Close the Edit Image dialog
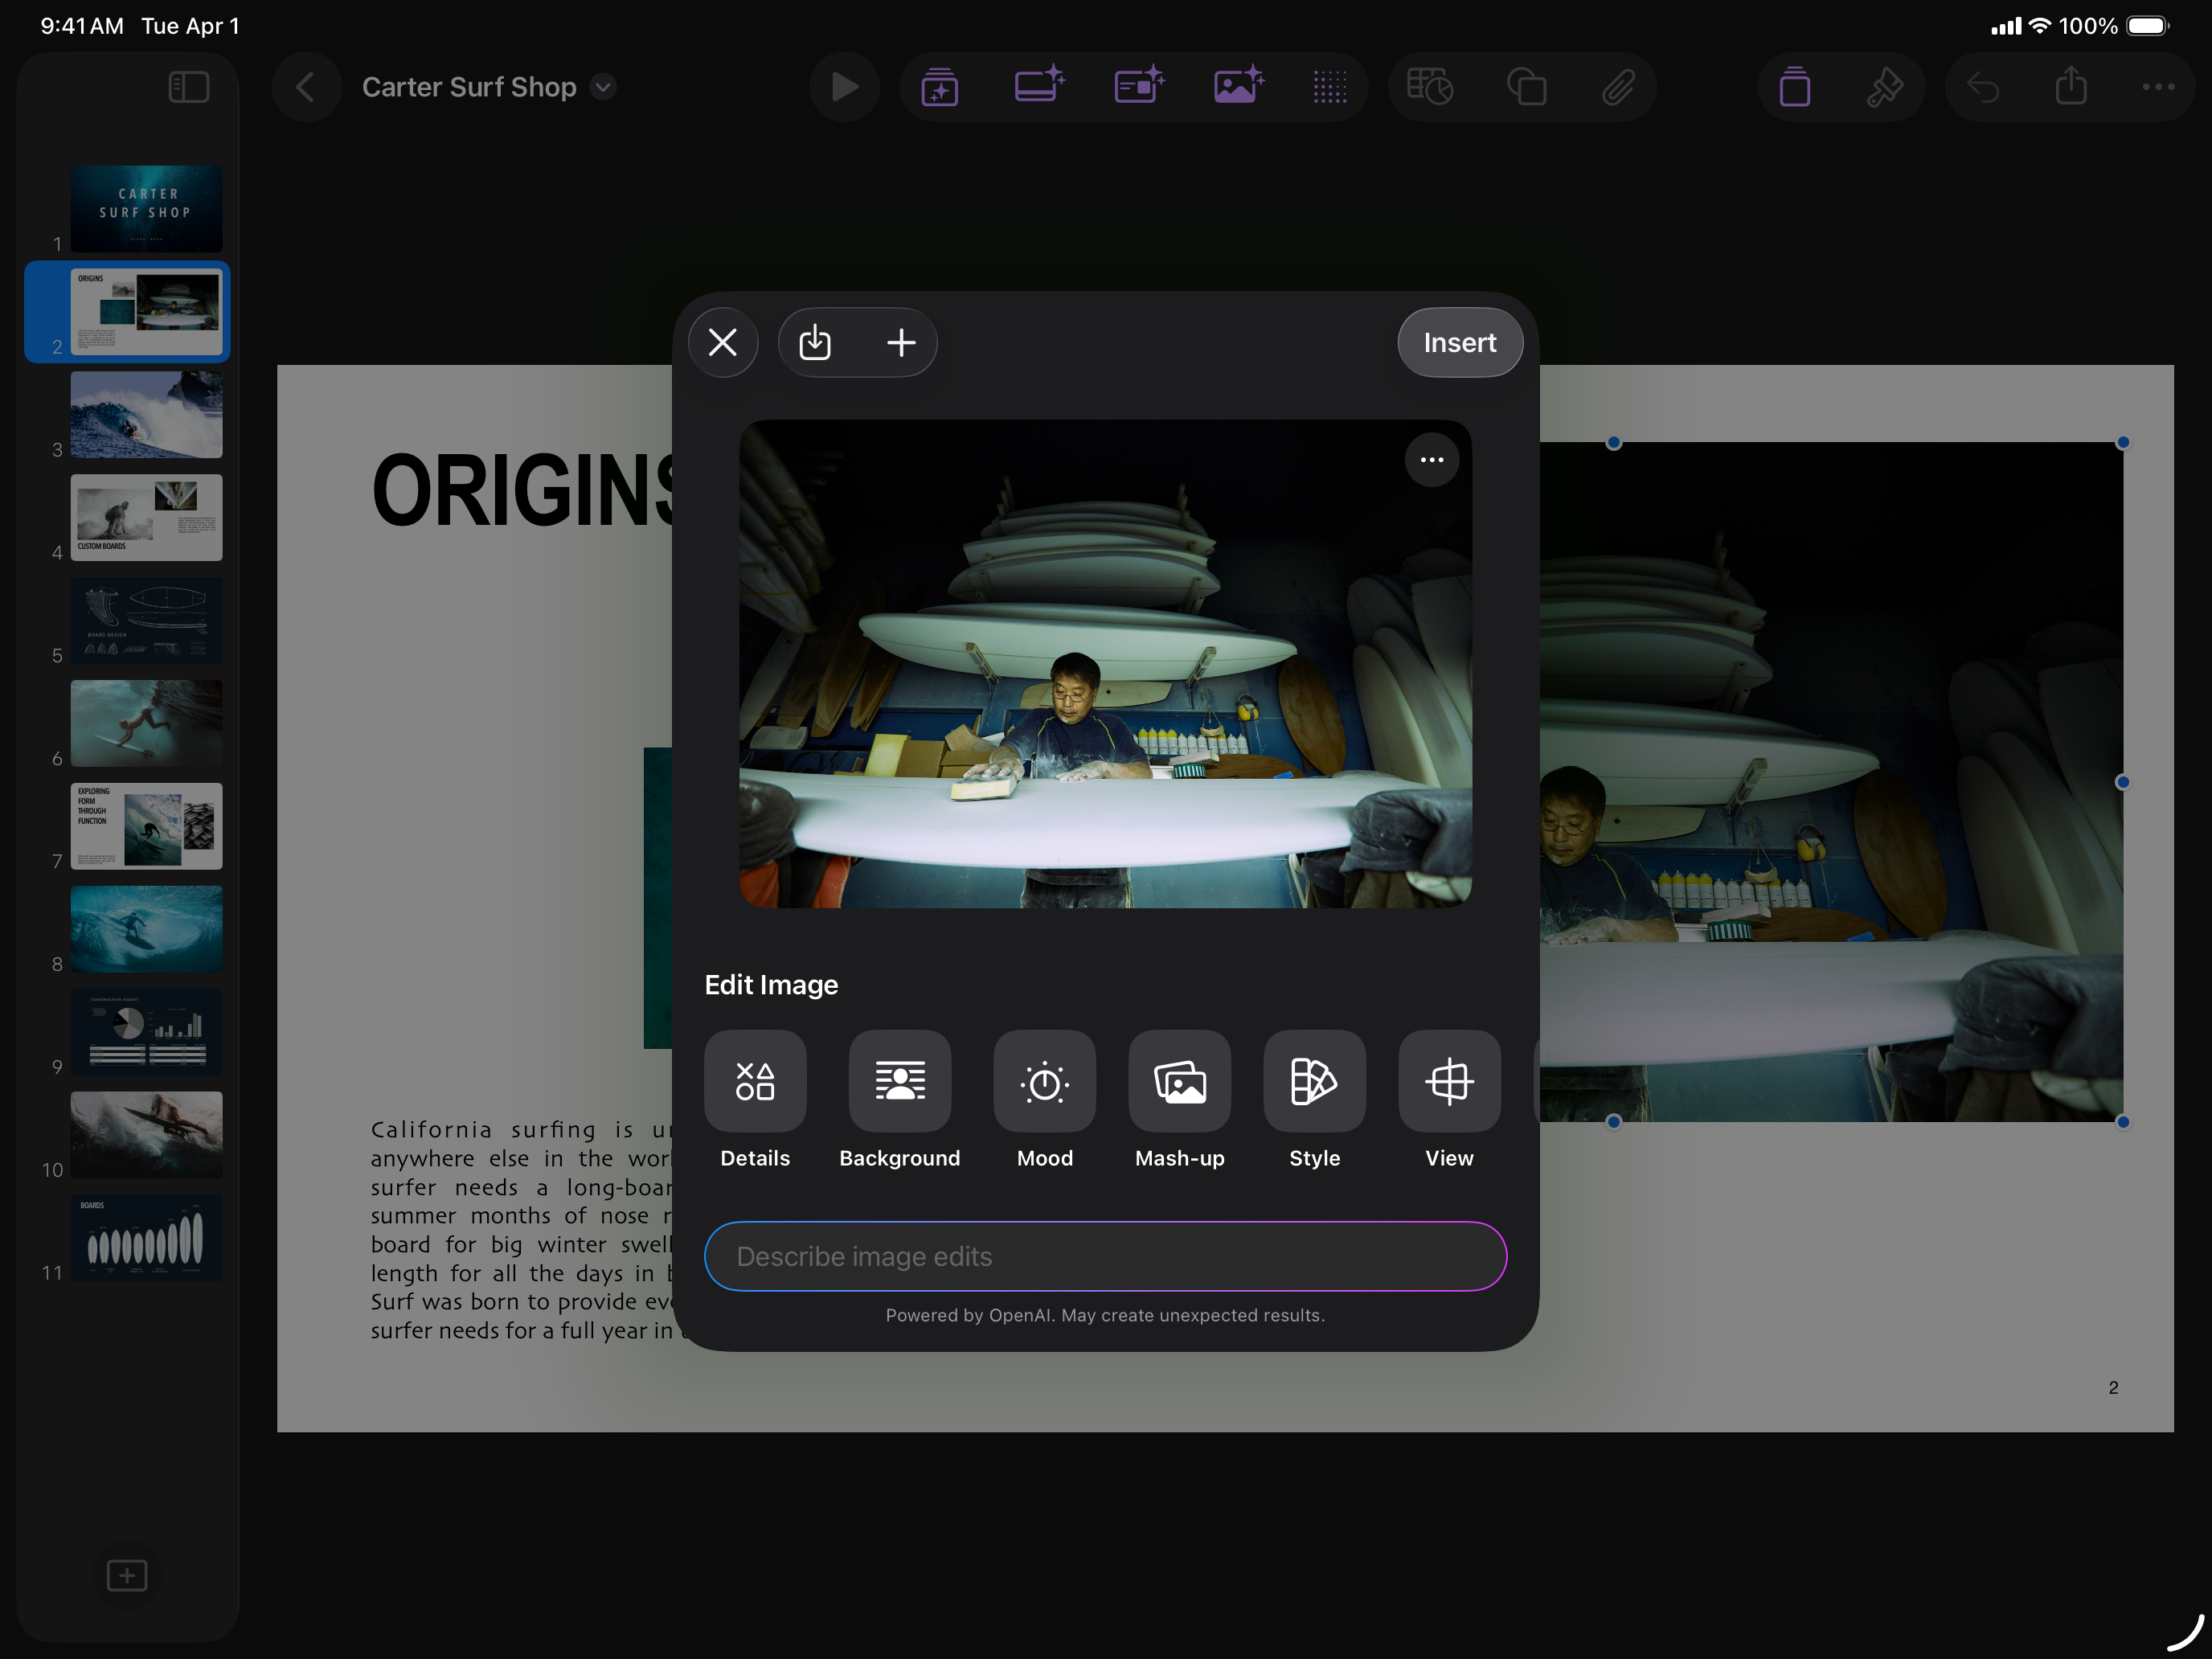This screenshot has height=1659, width=2212. point(722,343)
